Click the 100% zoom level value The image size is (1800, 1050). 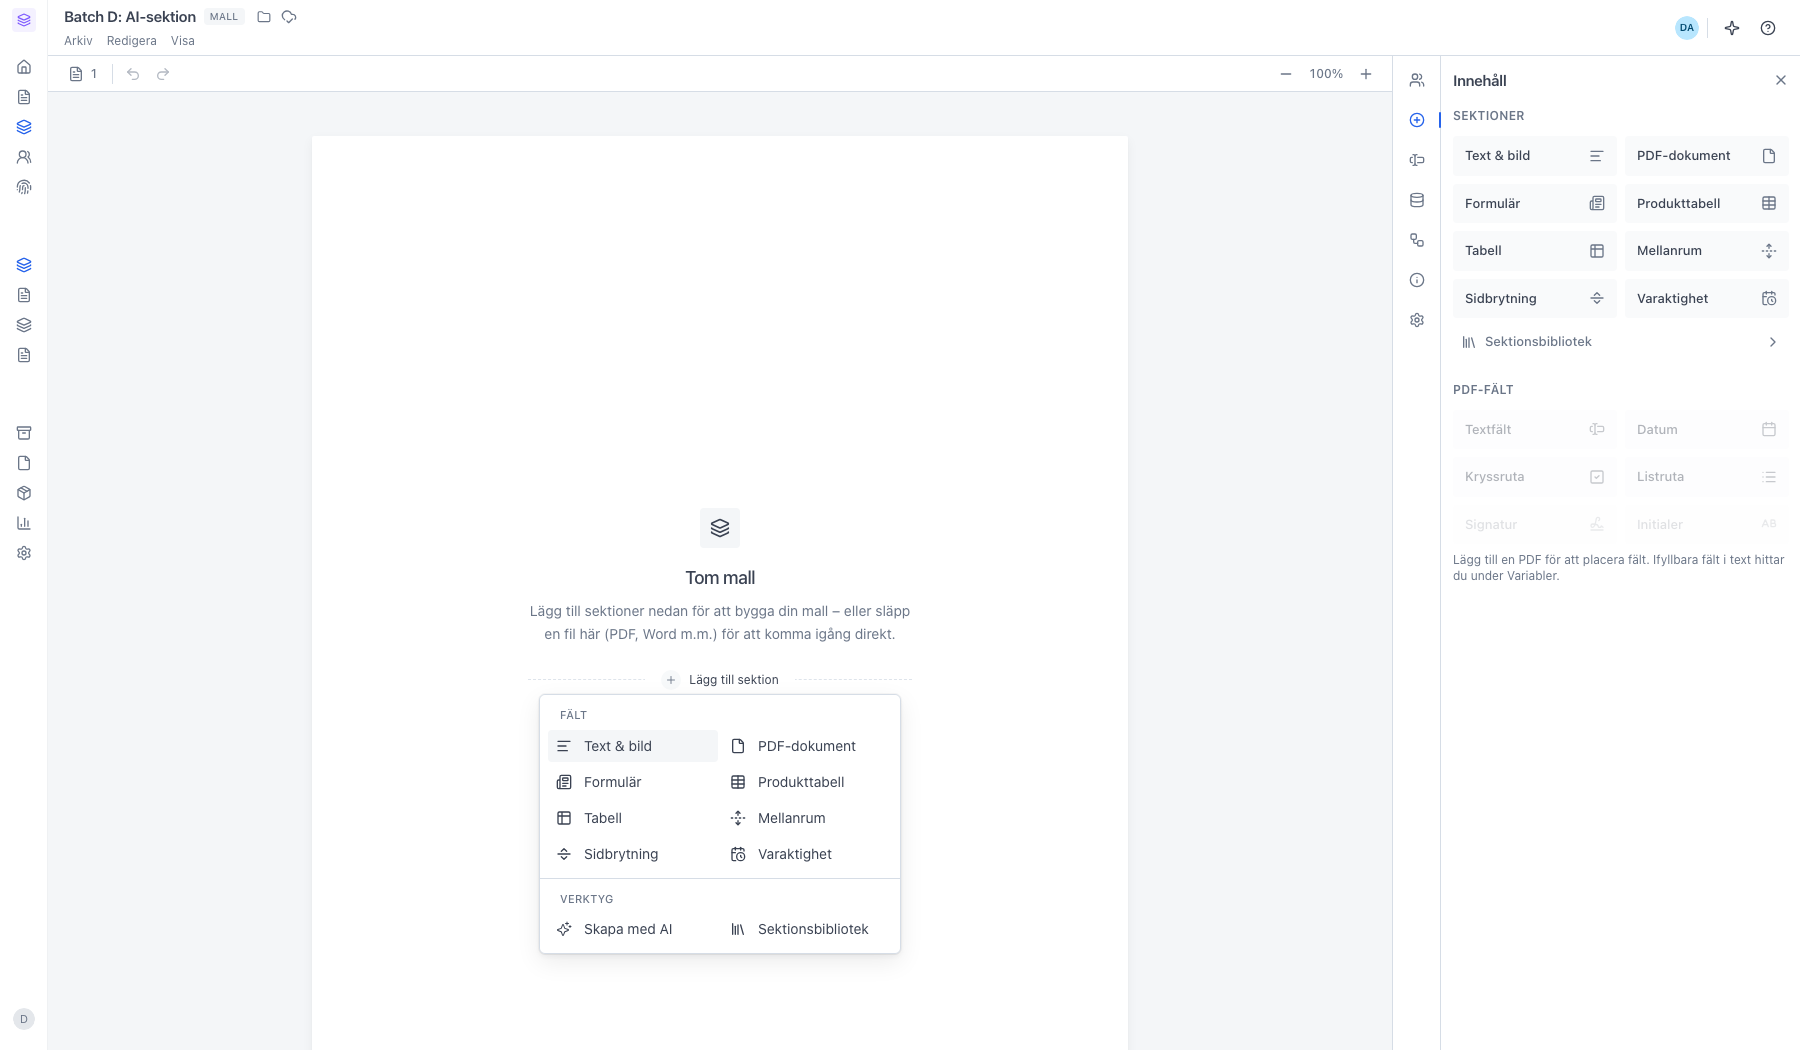tap(1326, 74)
